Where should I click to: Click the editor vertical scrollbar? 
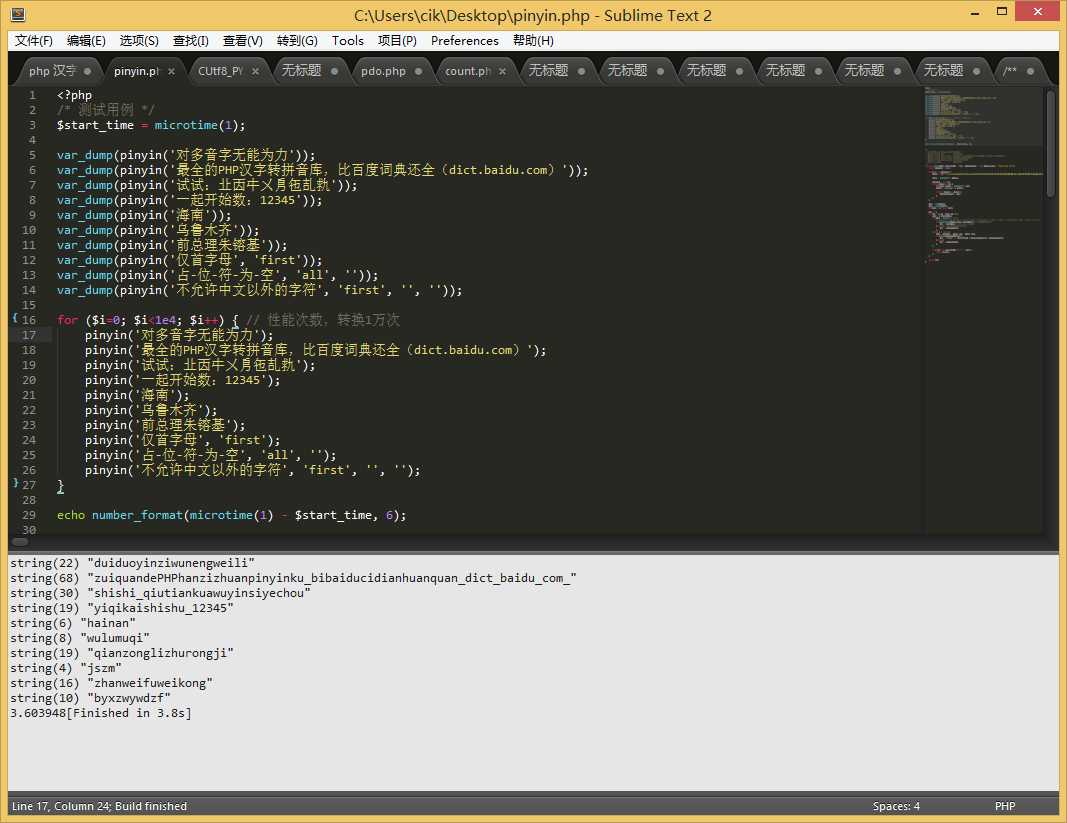coord(1051,144)
